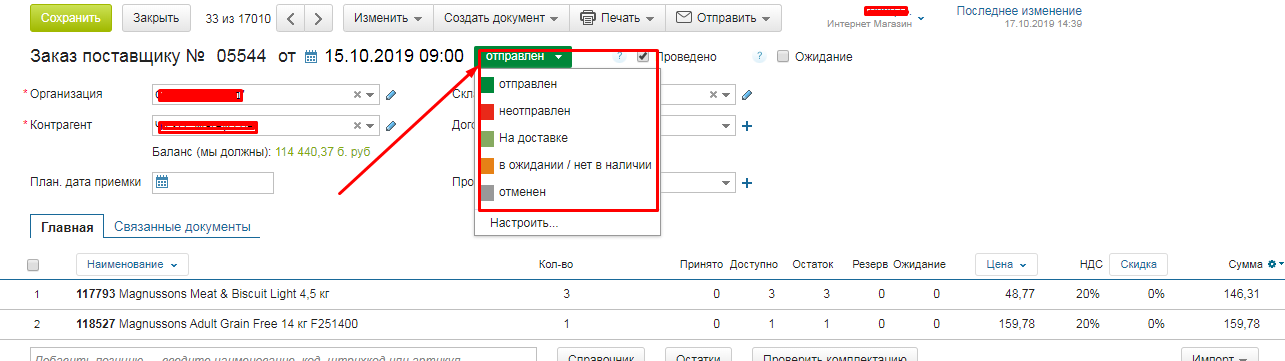Clear the Организация field with the x
Screen dimensions: 1285x361
coord(357,95)
